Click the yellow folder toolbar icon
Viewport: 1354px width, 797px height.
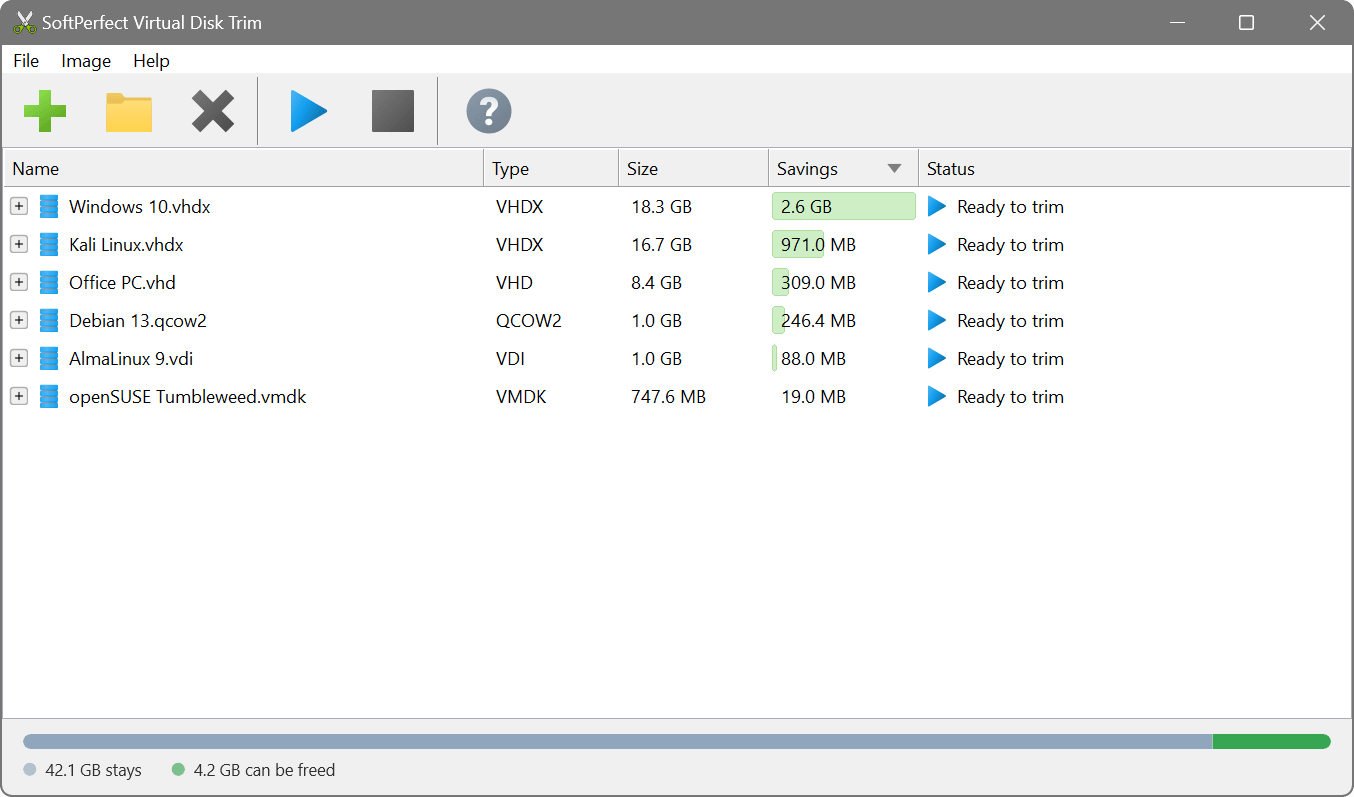tap(129, 112)
